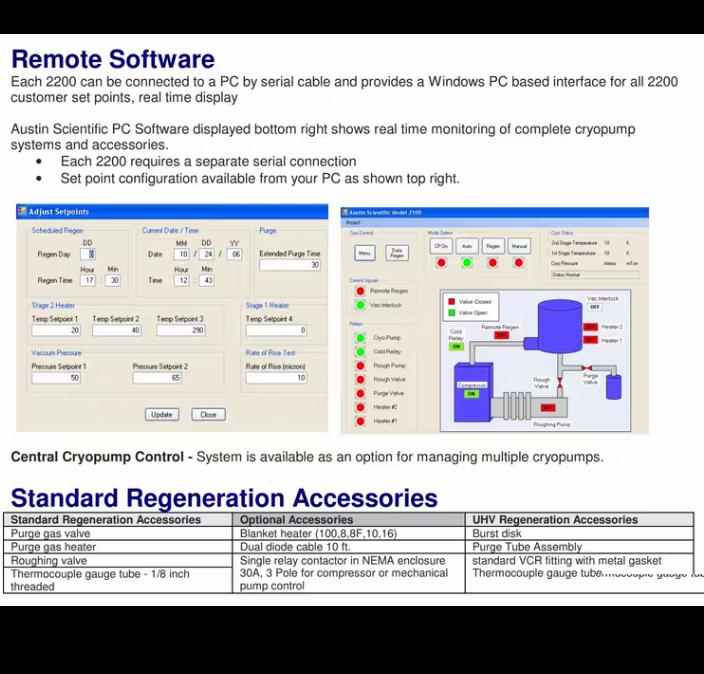Image resolution: width=704 pixels, height=674 pixels.
Task: Click the green indicator under Auto
Action: tap(467, 263)
